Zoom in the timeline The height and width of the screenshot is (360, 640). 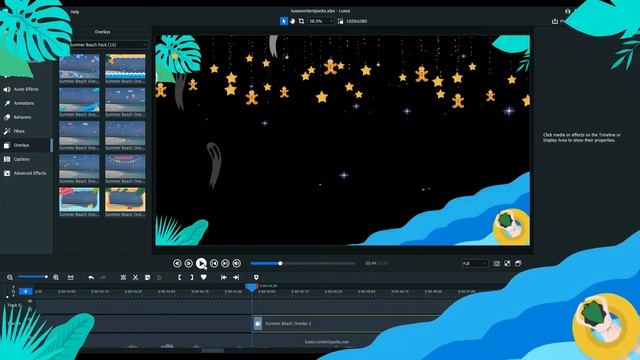56,278
